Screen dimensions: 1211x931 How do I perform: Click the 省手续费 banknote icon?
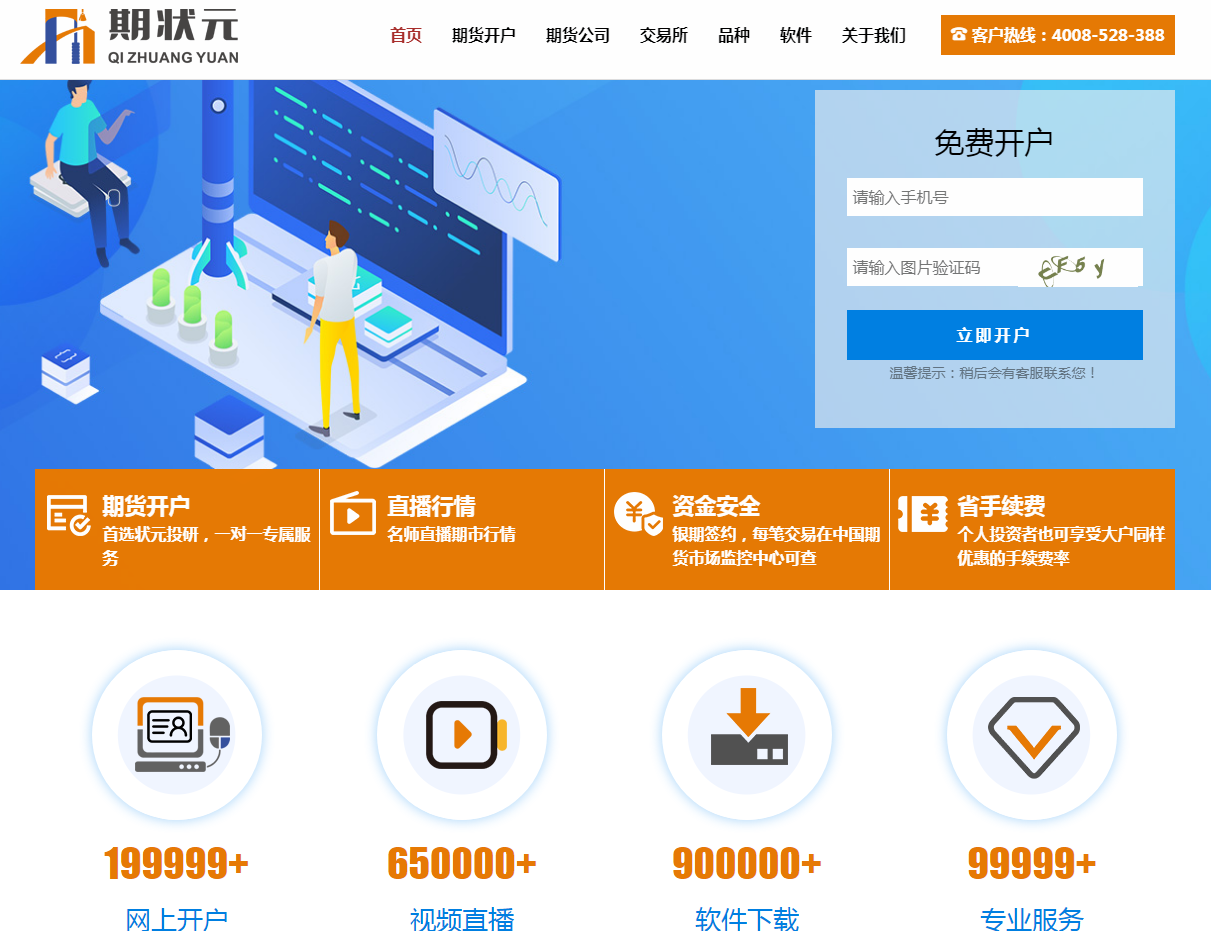point(923,512)
